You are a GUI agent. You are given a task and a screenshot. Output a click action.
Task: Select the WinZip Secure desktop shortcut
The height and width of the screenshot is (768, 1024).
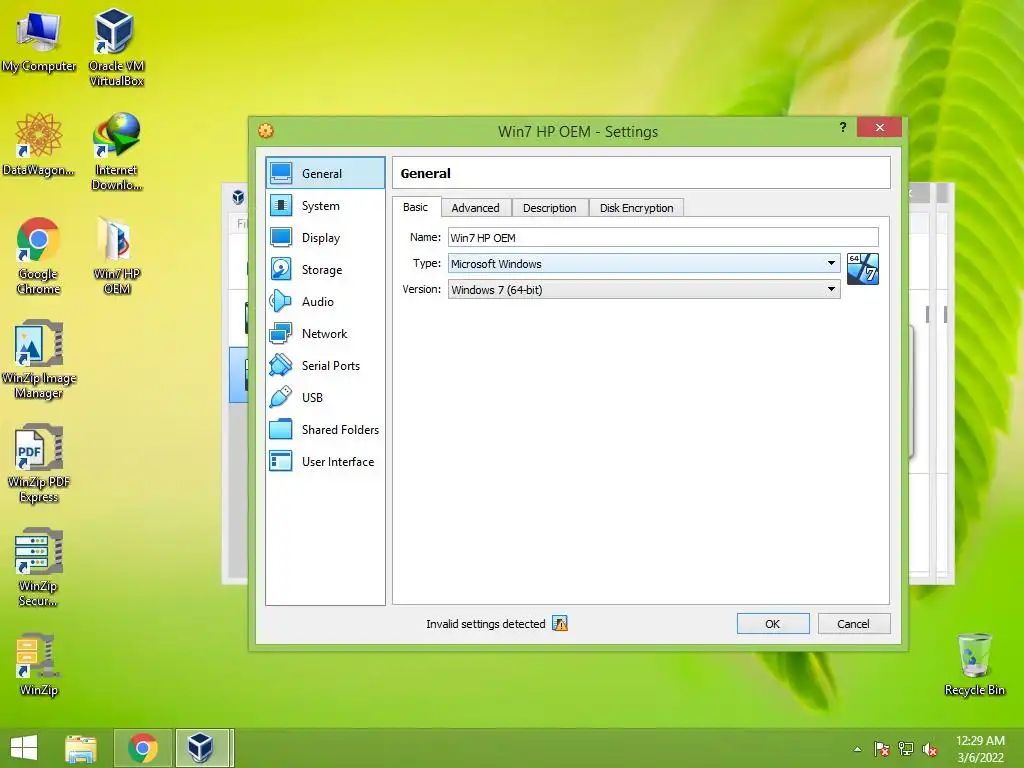click(x=38, y=568)
